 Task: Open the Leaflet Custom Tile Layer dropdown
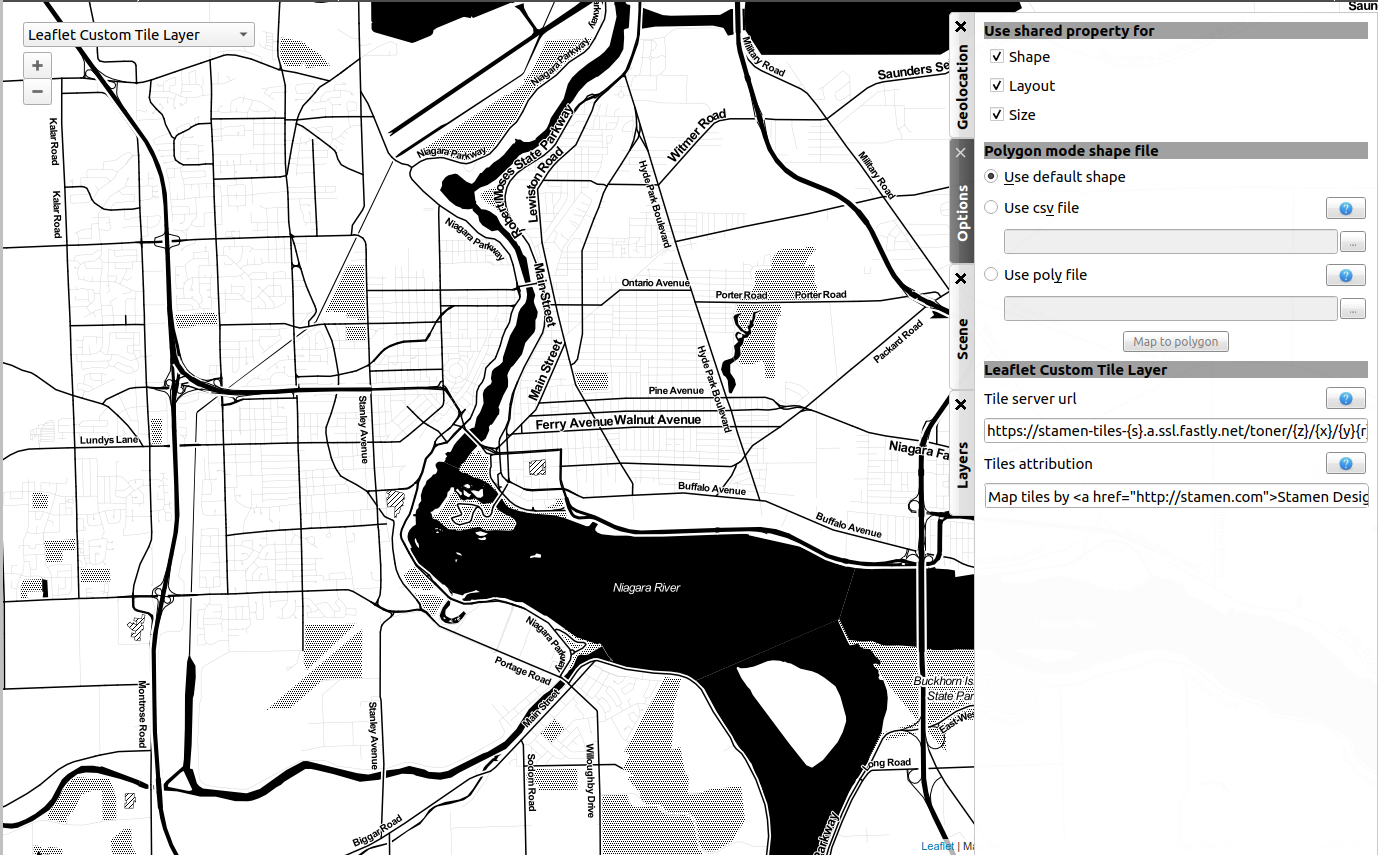click(x=138, y=35)
